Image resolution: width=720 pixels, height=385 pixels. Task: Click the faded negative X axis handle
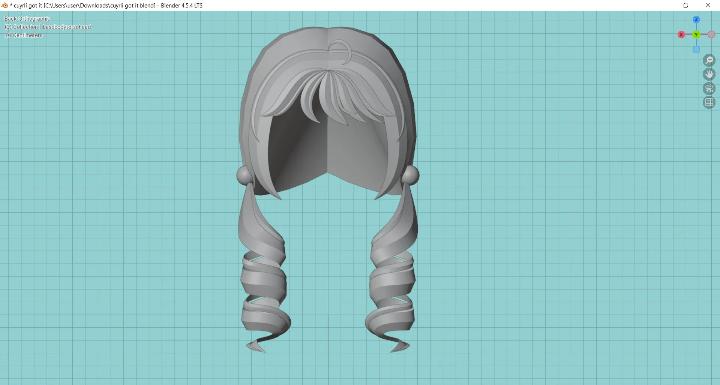(x=711, y=34)
